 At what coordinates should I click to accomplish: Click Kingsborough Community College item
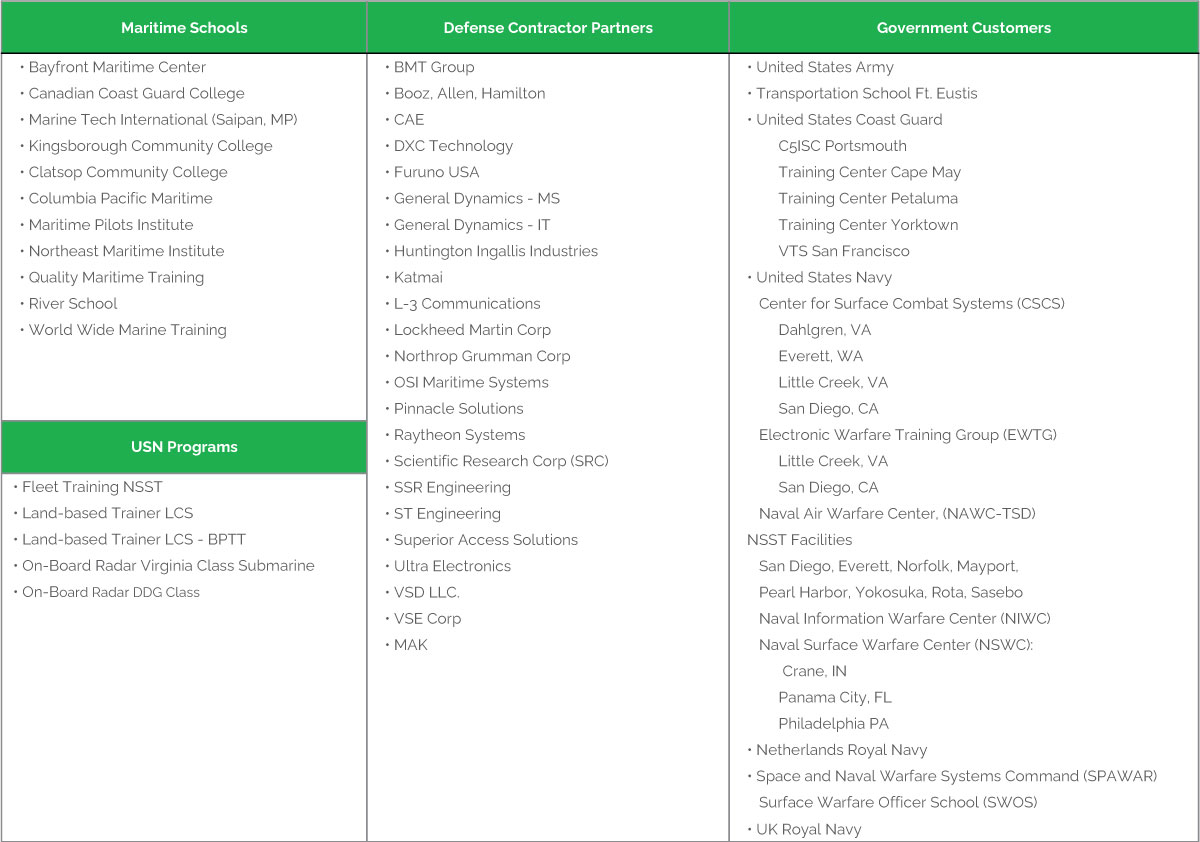(x=150, y=146)
